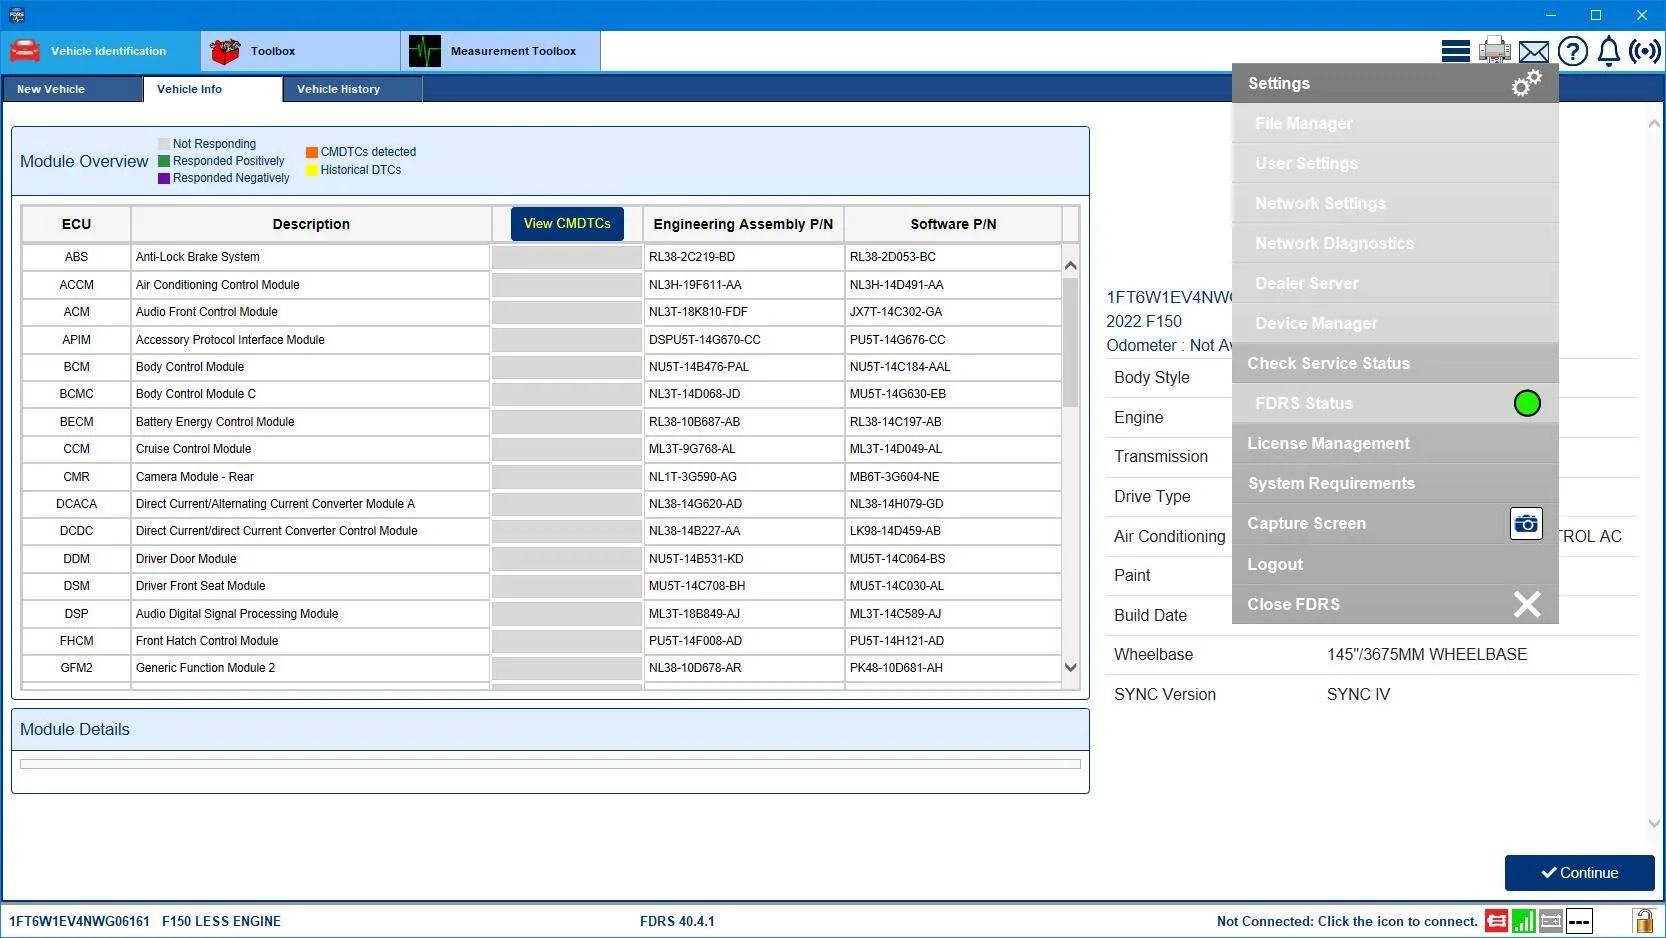The height and width of the screenshot is (938, 1666).
Task: Select License Management menu entry
Action: 1395,443
